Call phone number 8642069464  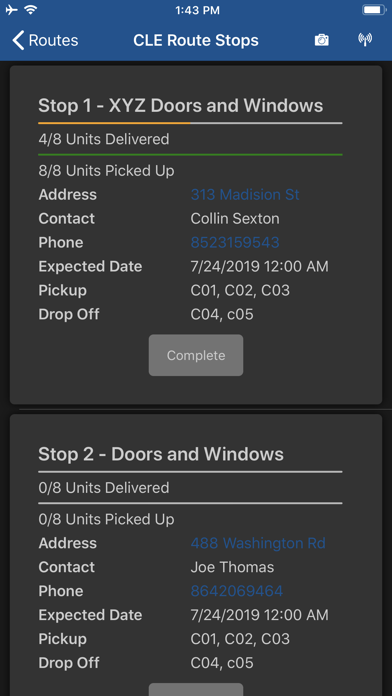tap(237, 591)
